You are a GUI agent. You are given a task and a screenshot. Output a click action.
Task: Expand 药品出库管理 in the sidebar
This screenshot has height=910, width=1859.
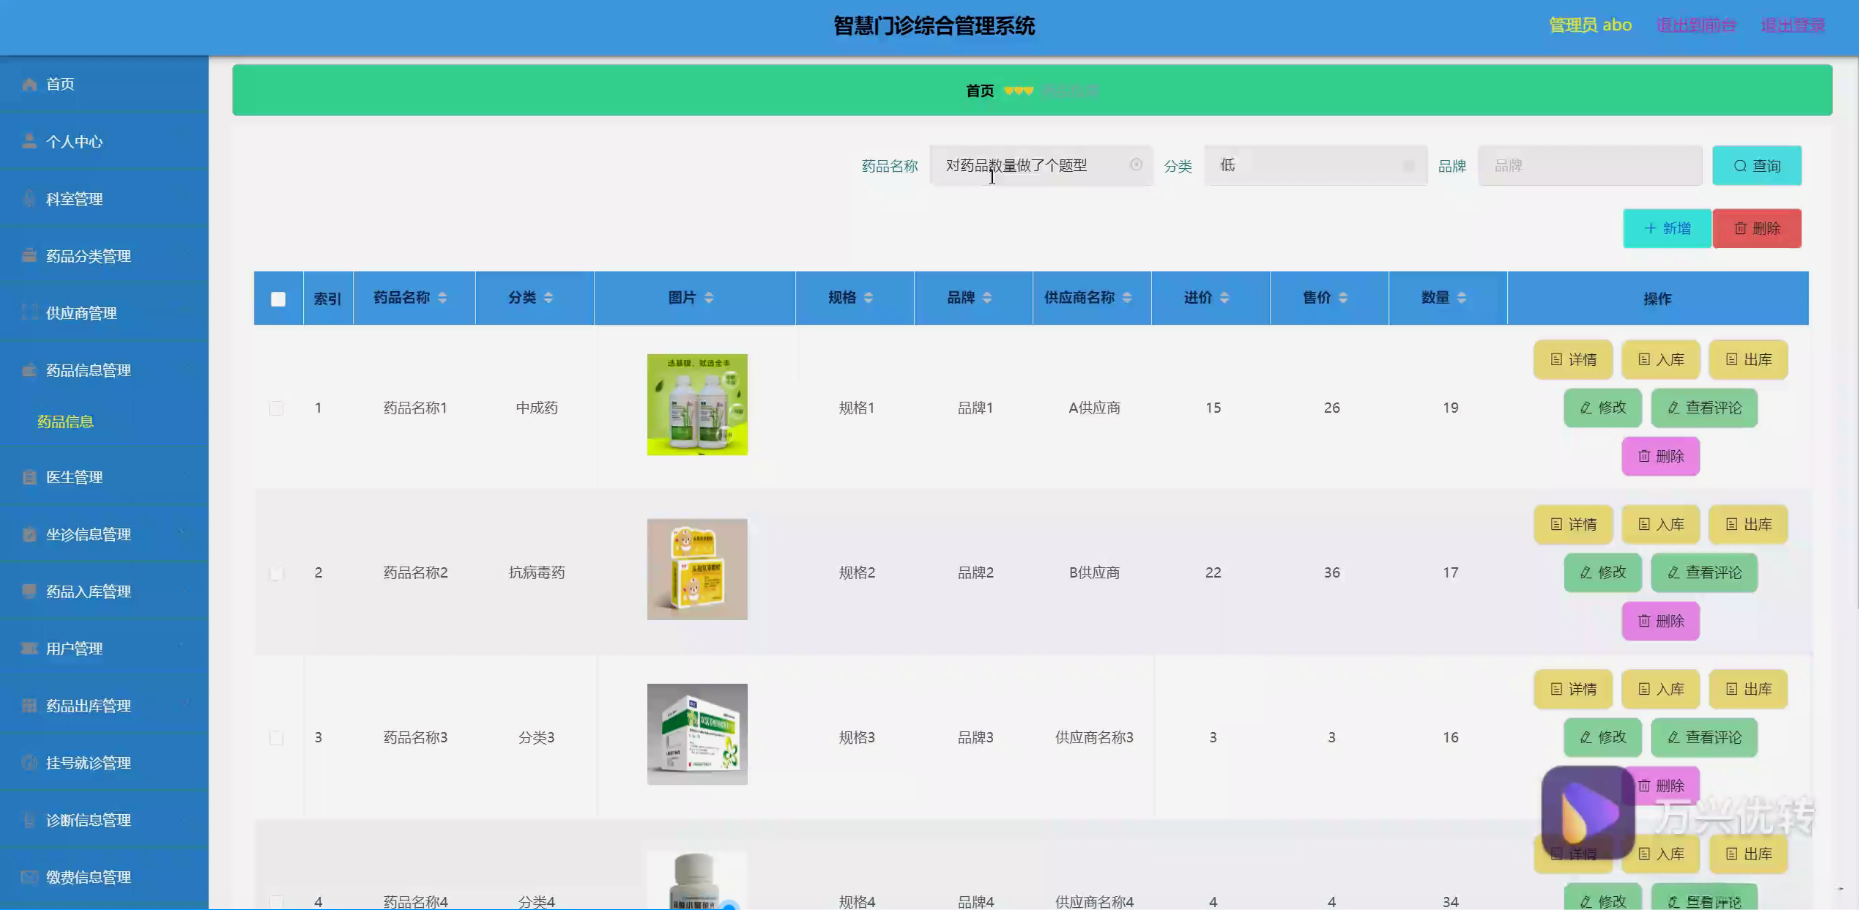point(104,706)
